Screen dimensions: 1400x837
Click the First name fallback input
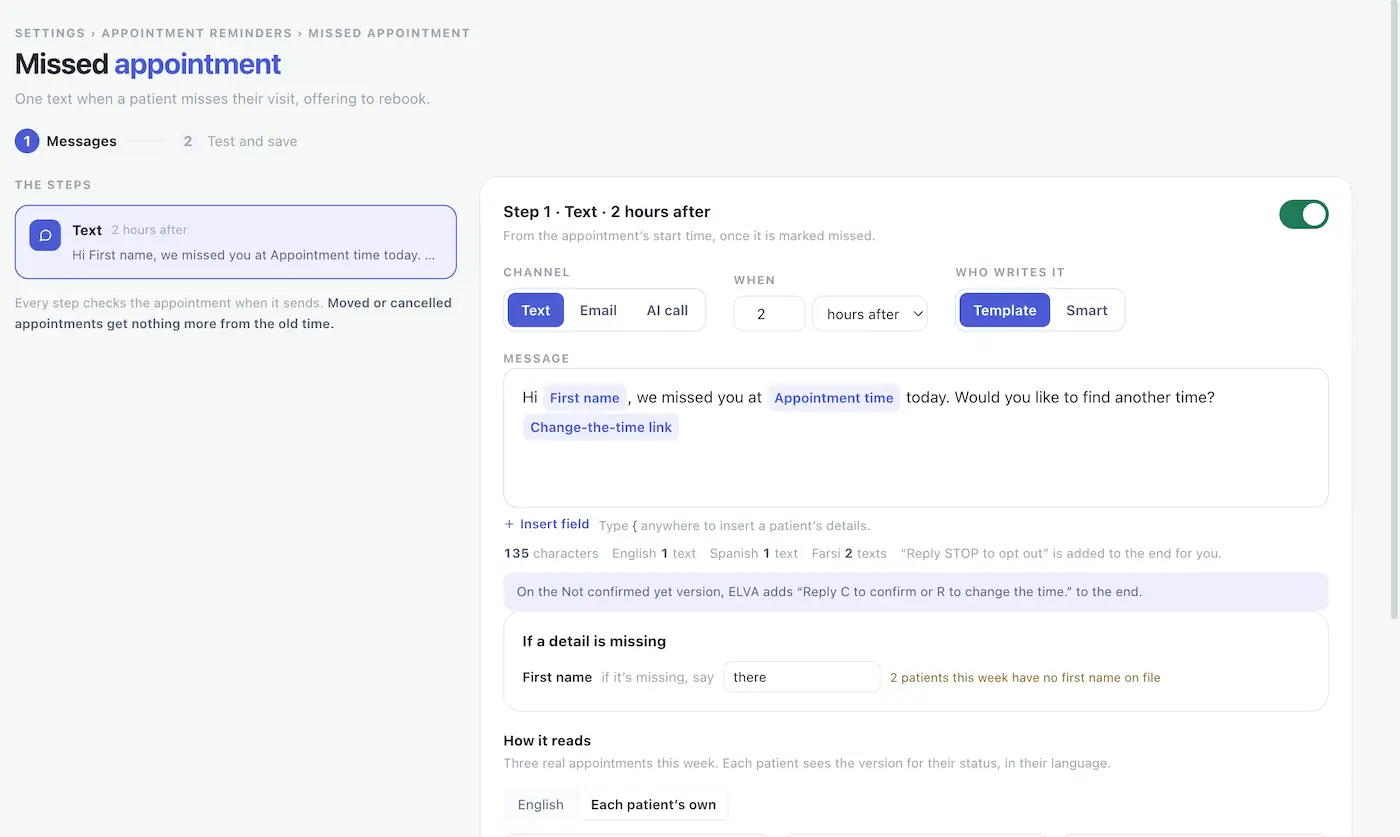tap(802, 677)
